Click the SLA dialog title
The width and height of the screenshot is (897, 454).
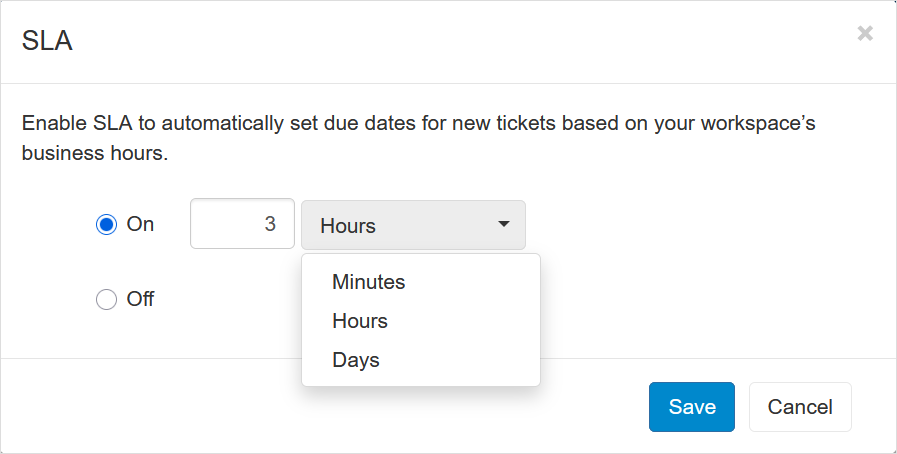pyautogui.click(x=47, y=41)
